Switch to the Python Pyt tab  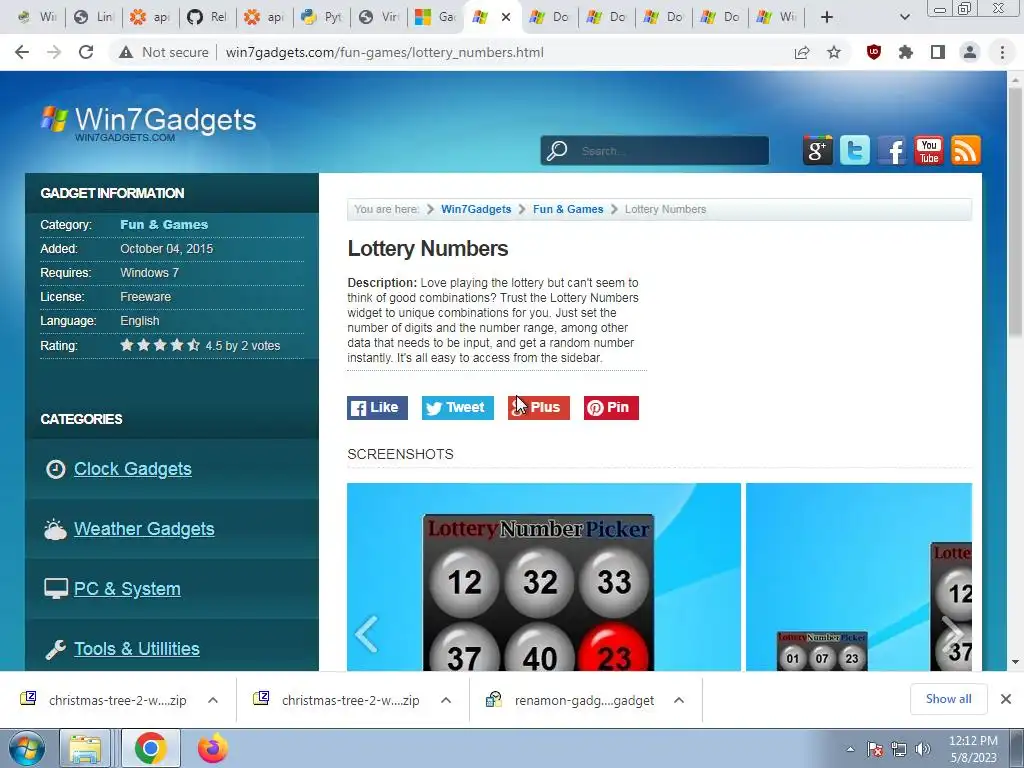click(321, 17)
